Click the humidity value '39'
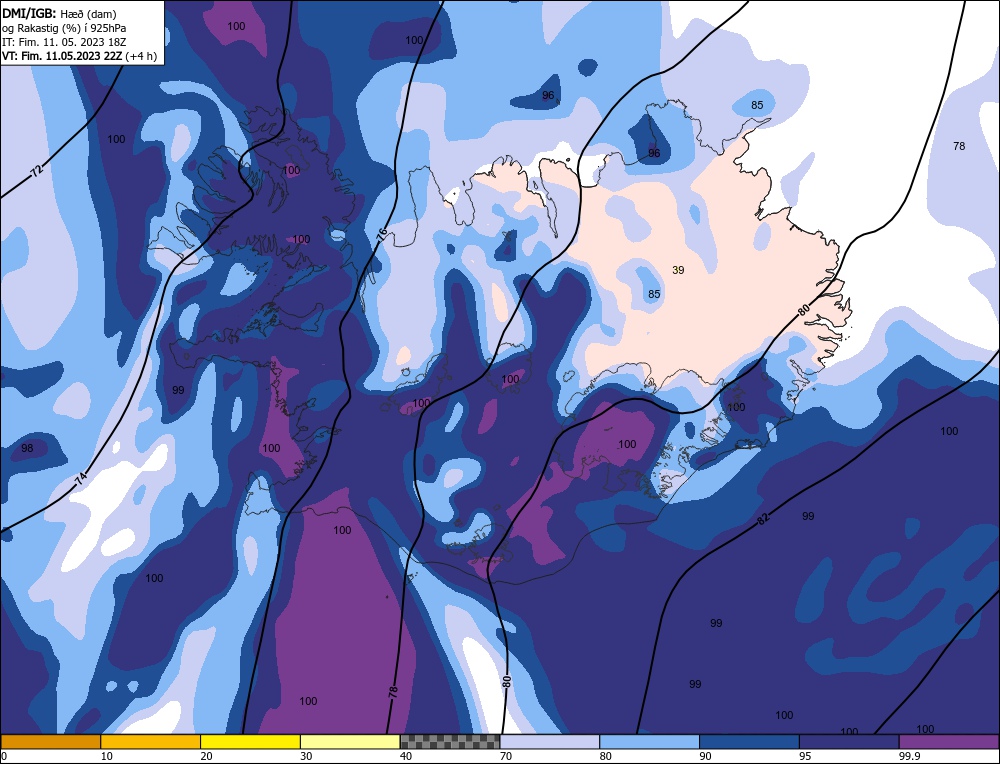1000x764 pixels. pos(678,270)
